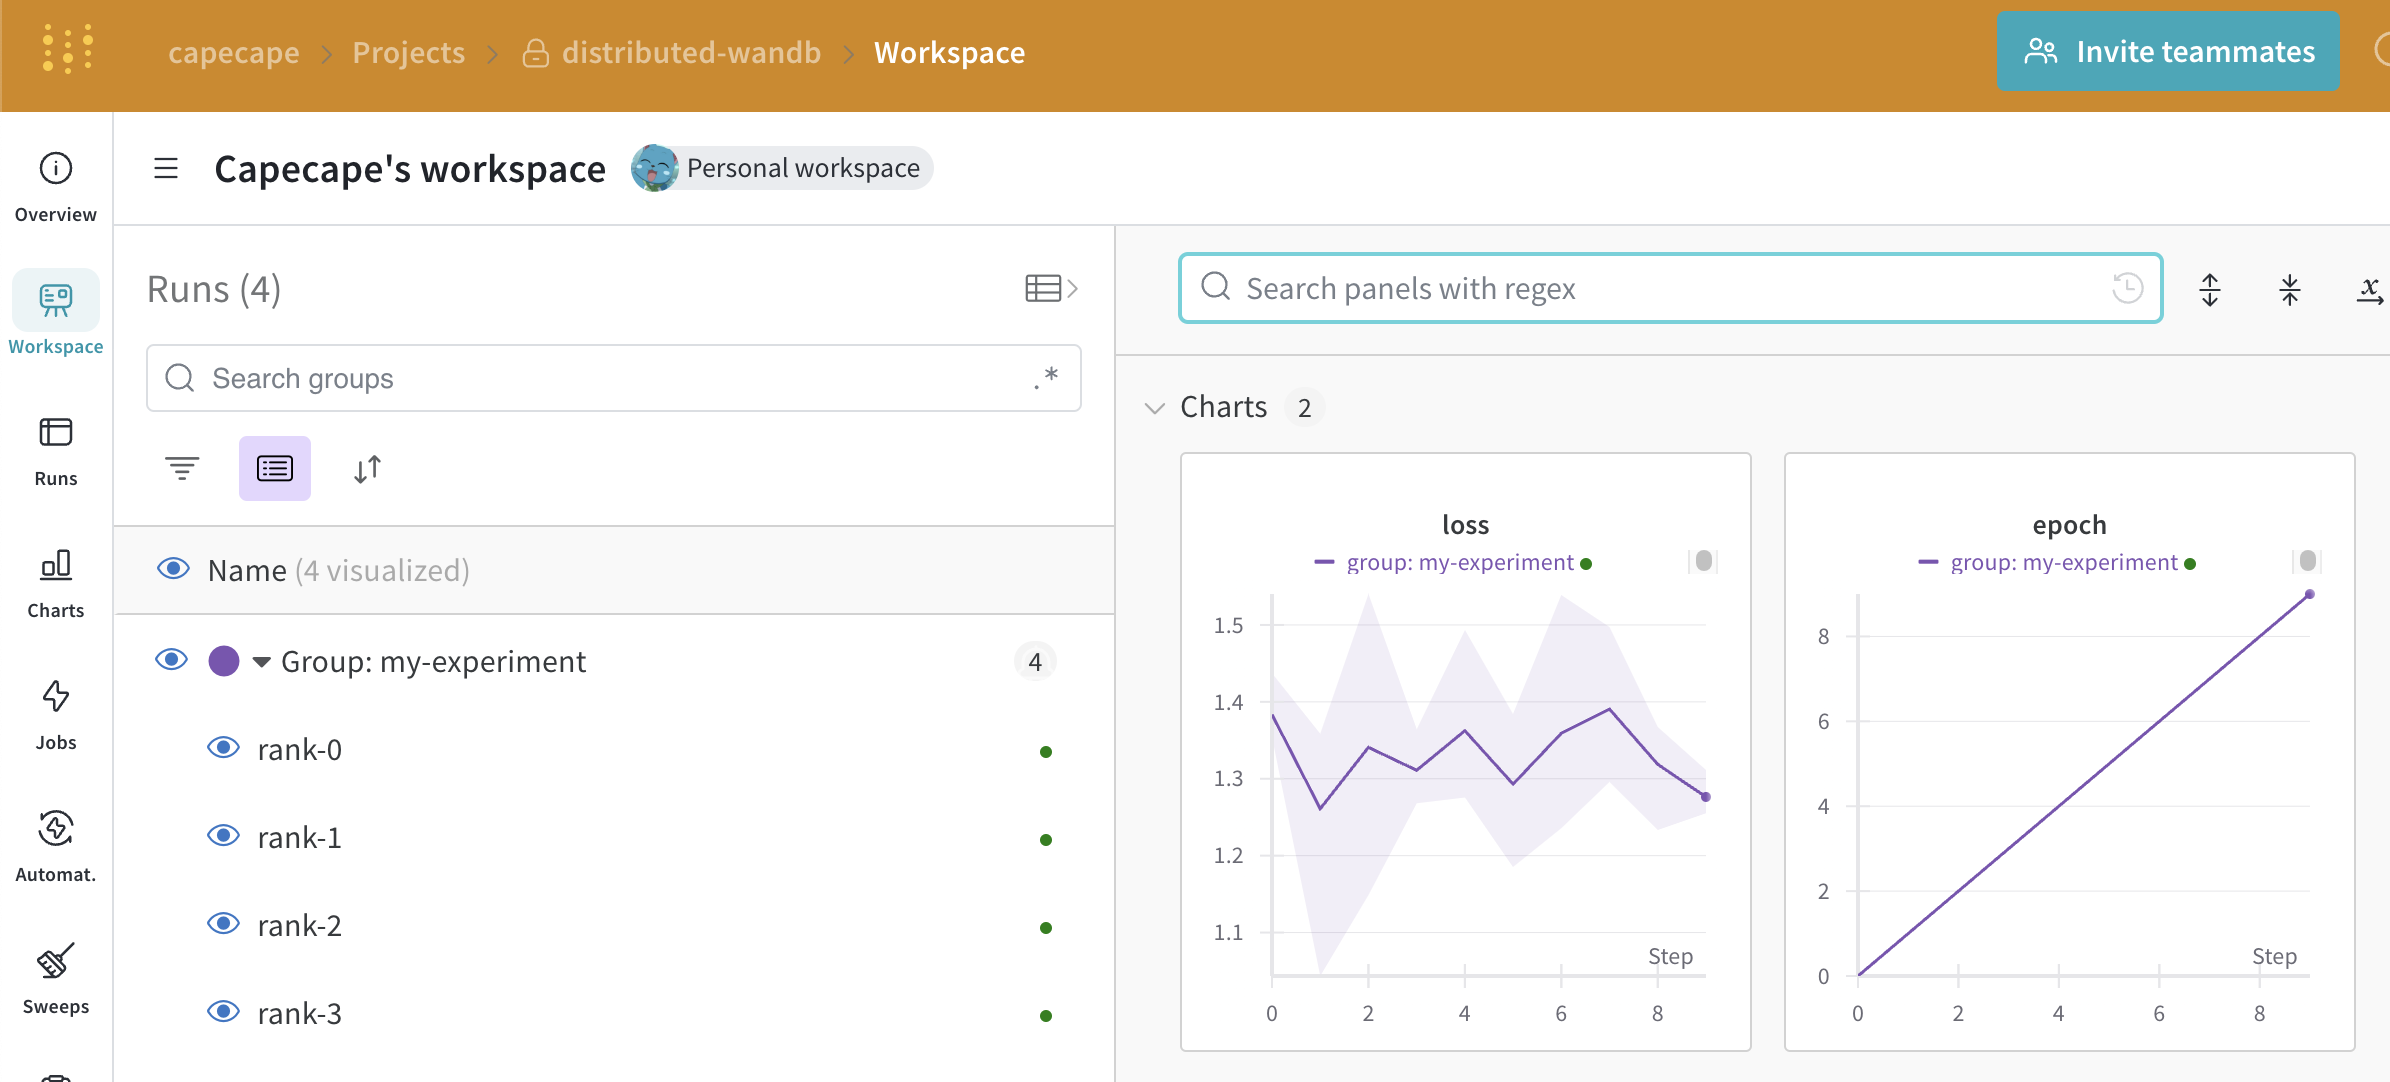Open the Projects breadcrumb link
This screenshot has height=1082, width=2390.
[x=408, y=52]
